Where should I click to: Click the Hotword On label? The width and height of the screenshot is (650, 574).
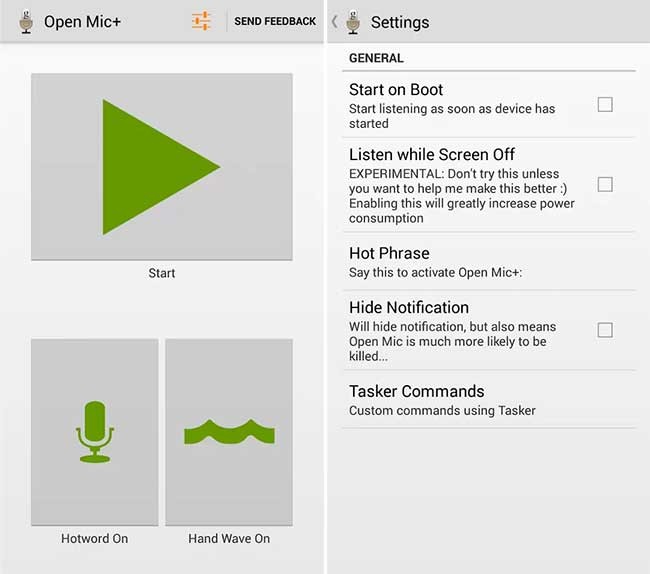(x=95, y=538)
